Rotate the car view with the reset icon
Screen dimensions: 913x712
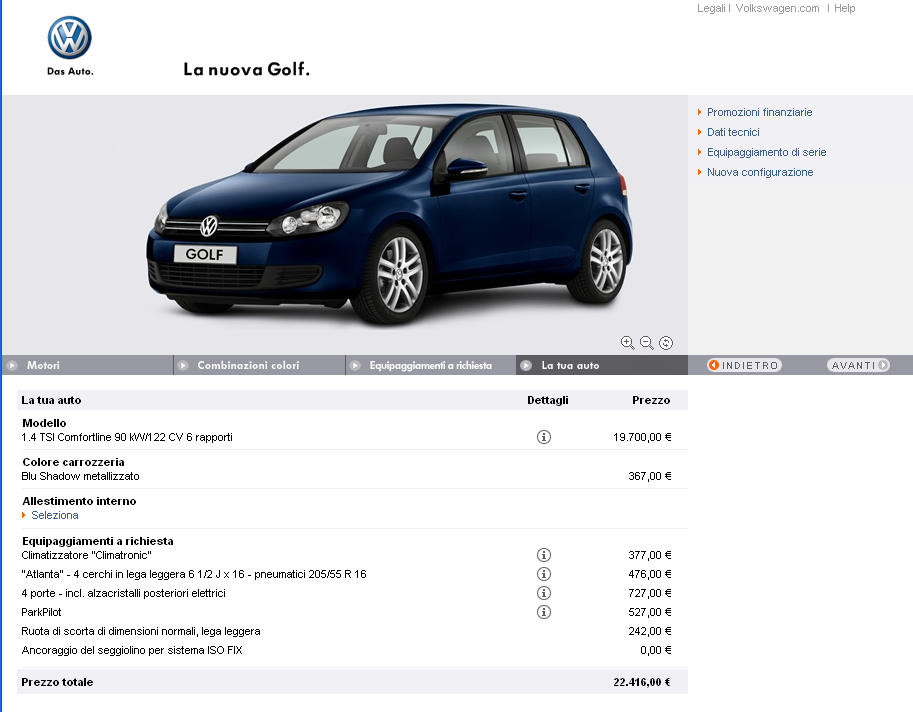tap(666, 343)
